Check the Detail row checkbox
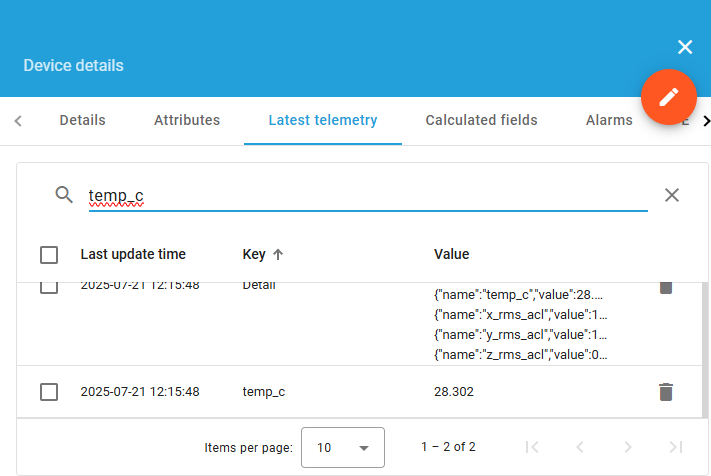 pyautogui.click(x=49, y=288)
